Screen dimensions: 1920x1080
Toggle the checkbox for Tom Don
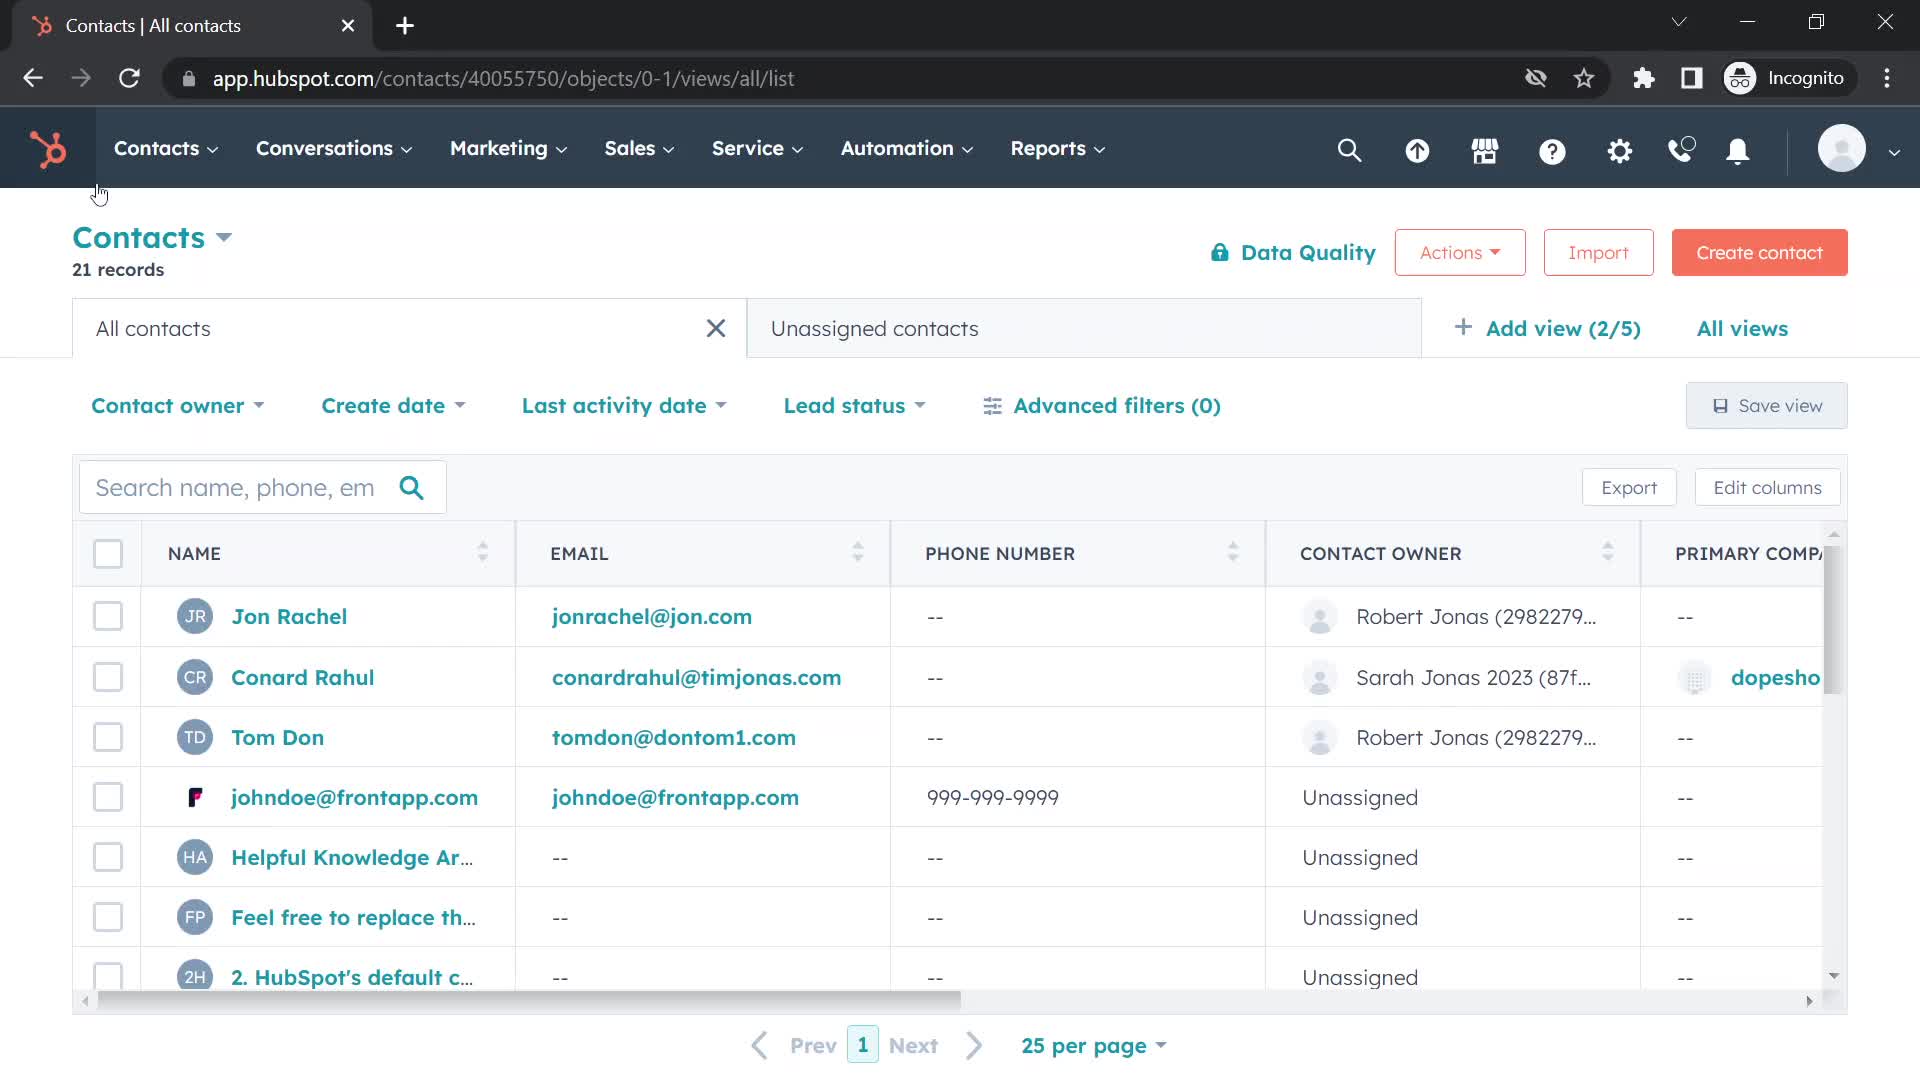108,737
